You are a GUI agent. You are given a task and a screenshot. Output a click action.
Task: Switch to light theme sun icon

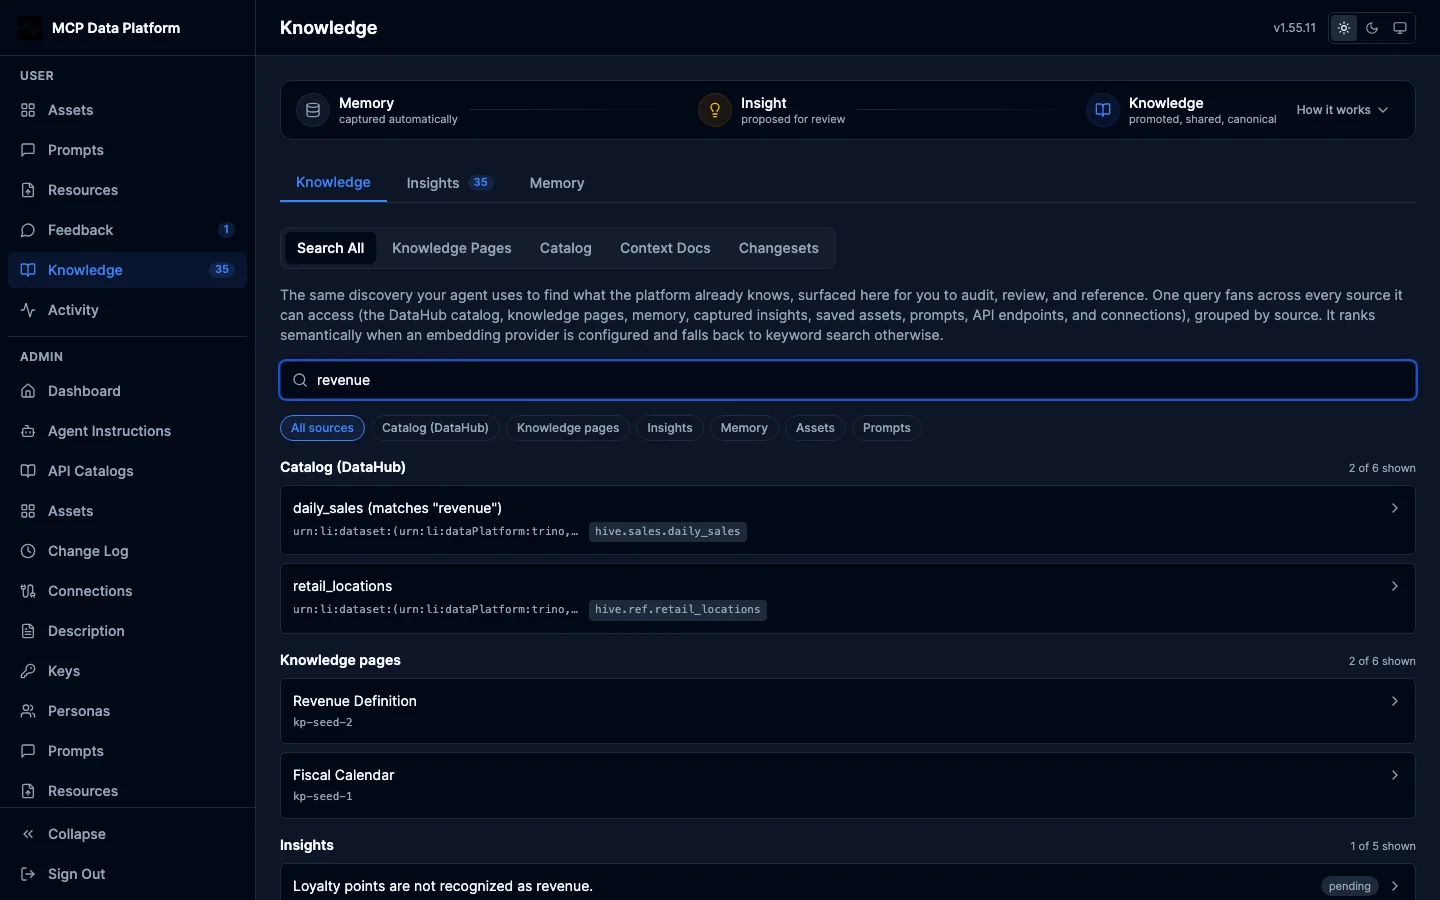1344,28
